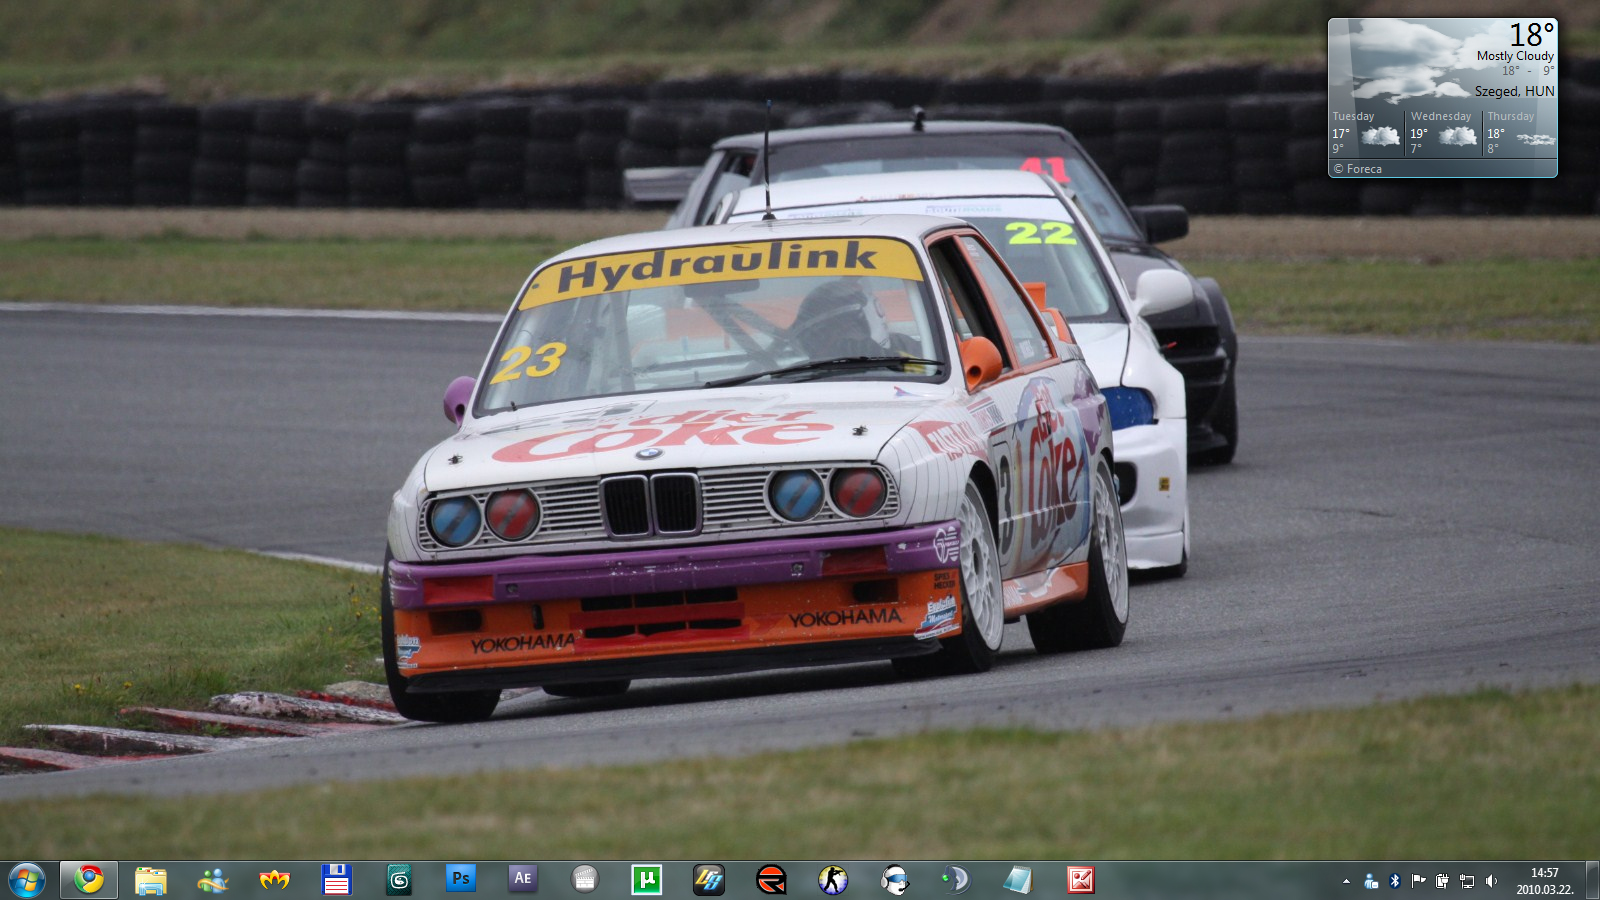This screenshot has height=900, width=1600.
Task: Click the 18° current temperature reading
Action: click(x=1532, y=35)
